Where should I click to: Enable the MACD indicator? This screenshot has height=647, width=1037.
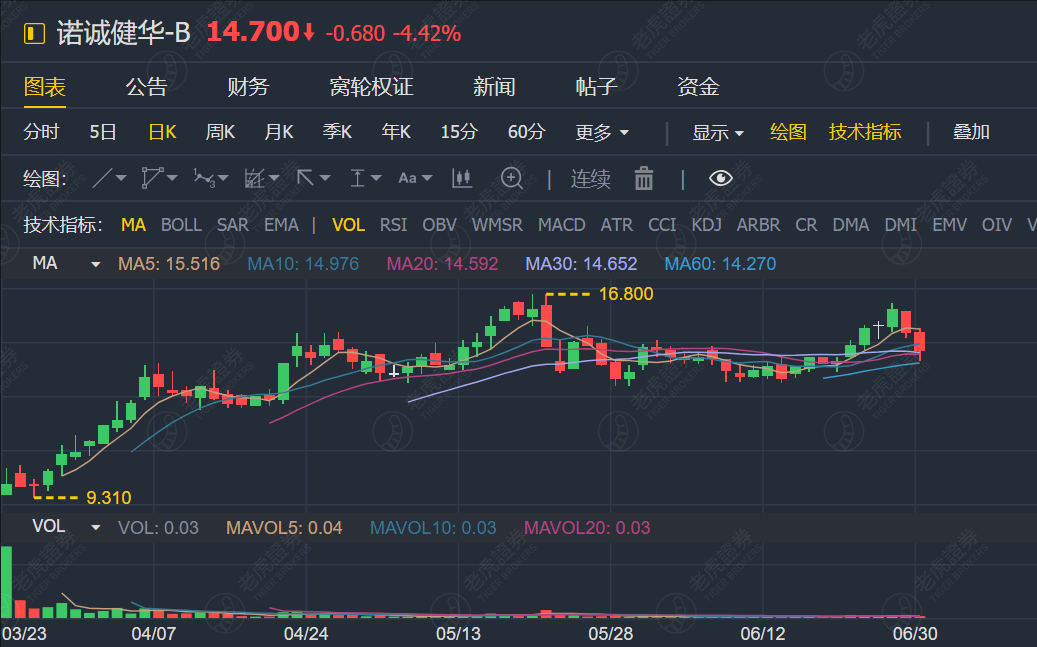pos(561,225)
